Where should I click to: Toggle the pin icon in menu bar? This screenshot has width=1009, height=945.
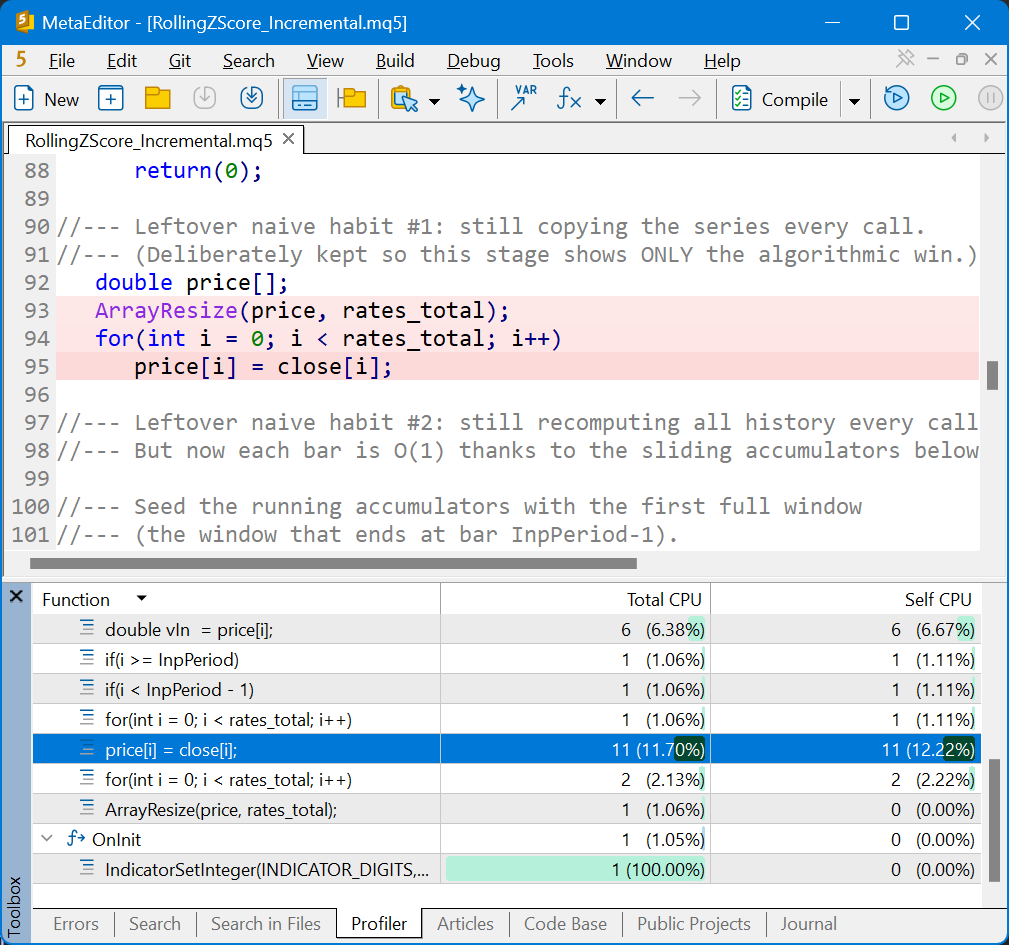click(905, 59)
